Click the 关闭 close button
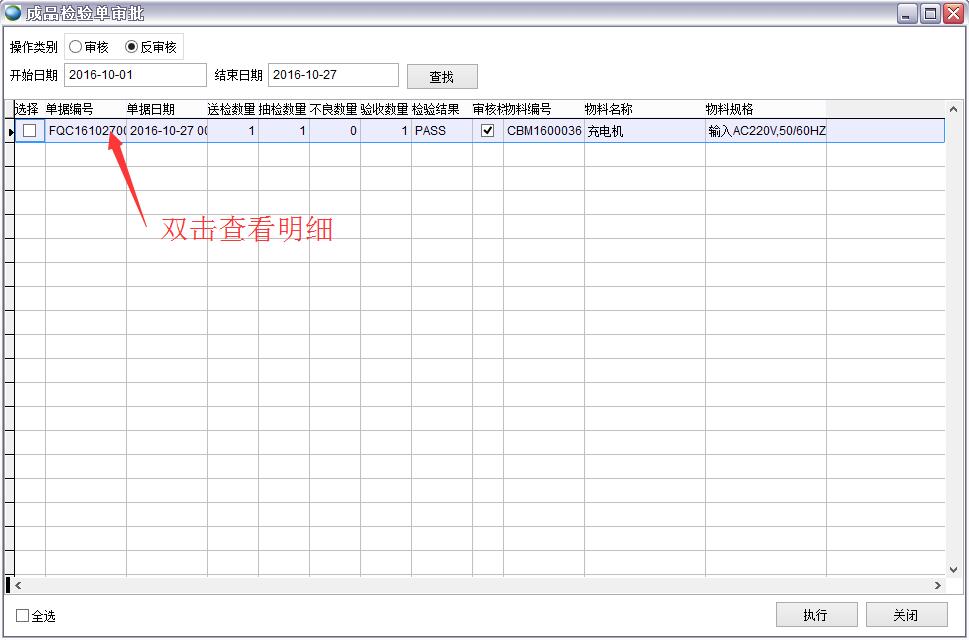969x640 pixels. (908, 614)
